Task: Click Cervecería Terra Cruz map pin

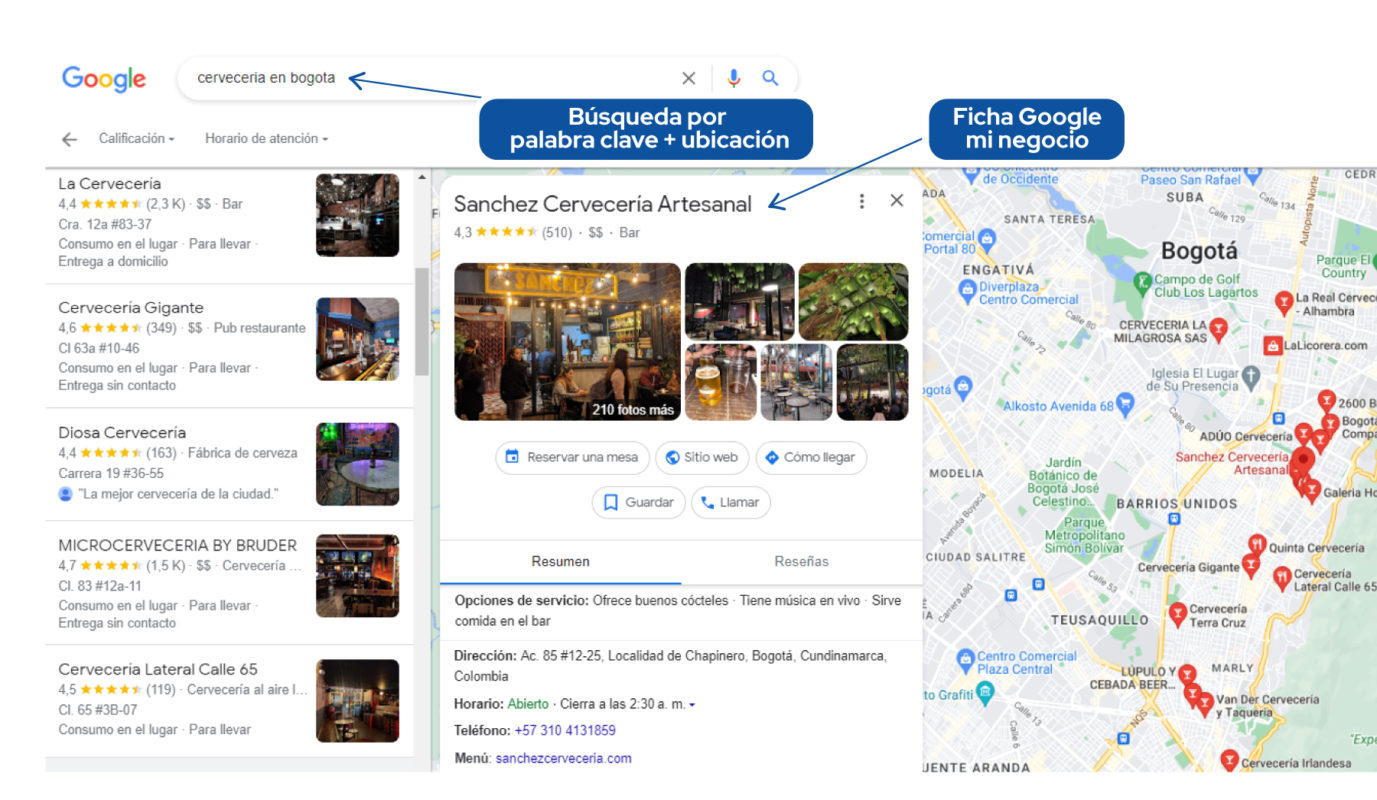Action: (1177, 615)
